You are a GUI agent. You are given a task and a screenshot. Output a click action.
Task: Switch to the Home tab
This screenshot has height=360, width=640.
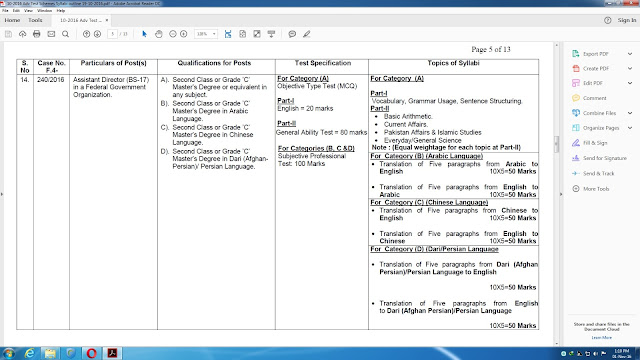click(x=12, y=20)
